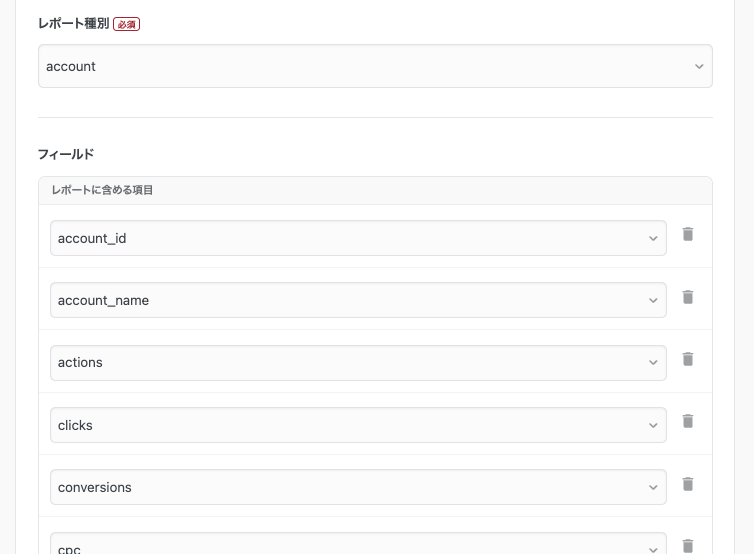The image size is (754, 554).
Task: Open the conversions field dropdown
Action: tap(358, 487)
